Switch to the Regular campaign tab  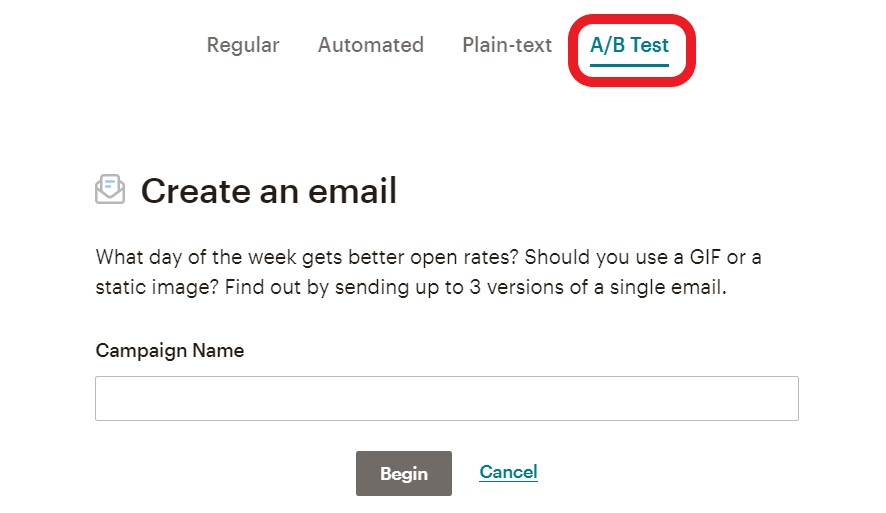coord(243,45)
